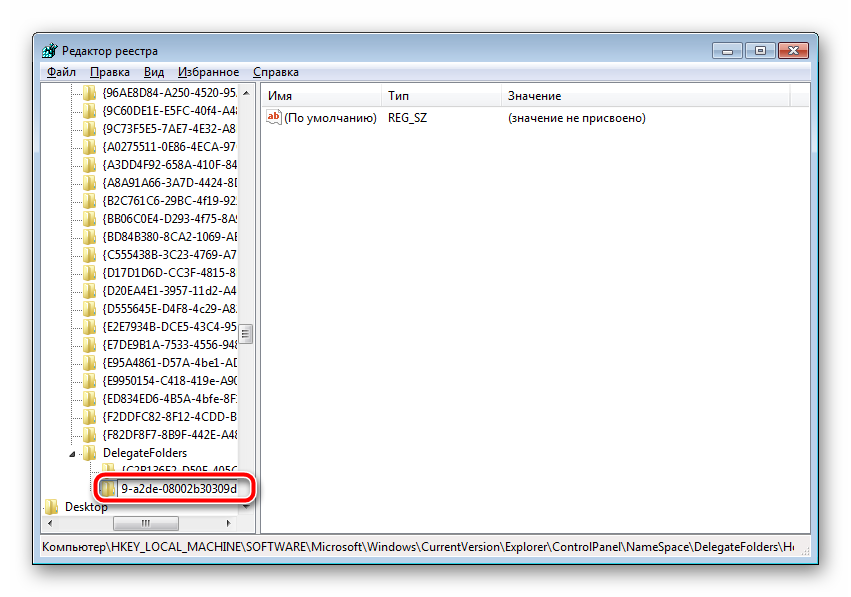Click the tree pane horizontal scrollbar thumb
The height and width of the screenshot is (597, 851).
[145, 523]
